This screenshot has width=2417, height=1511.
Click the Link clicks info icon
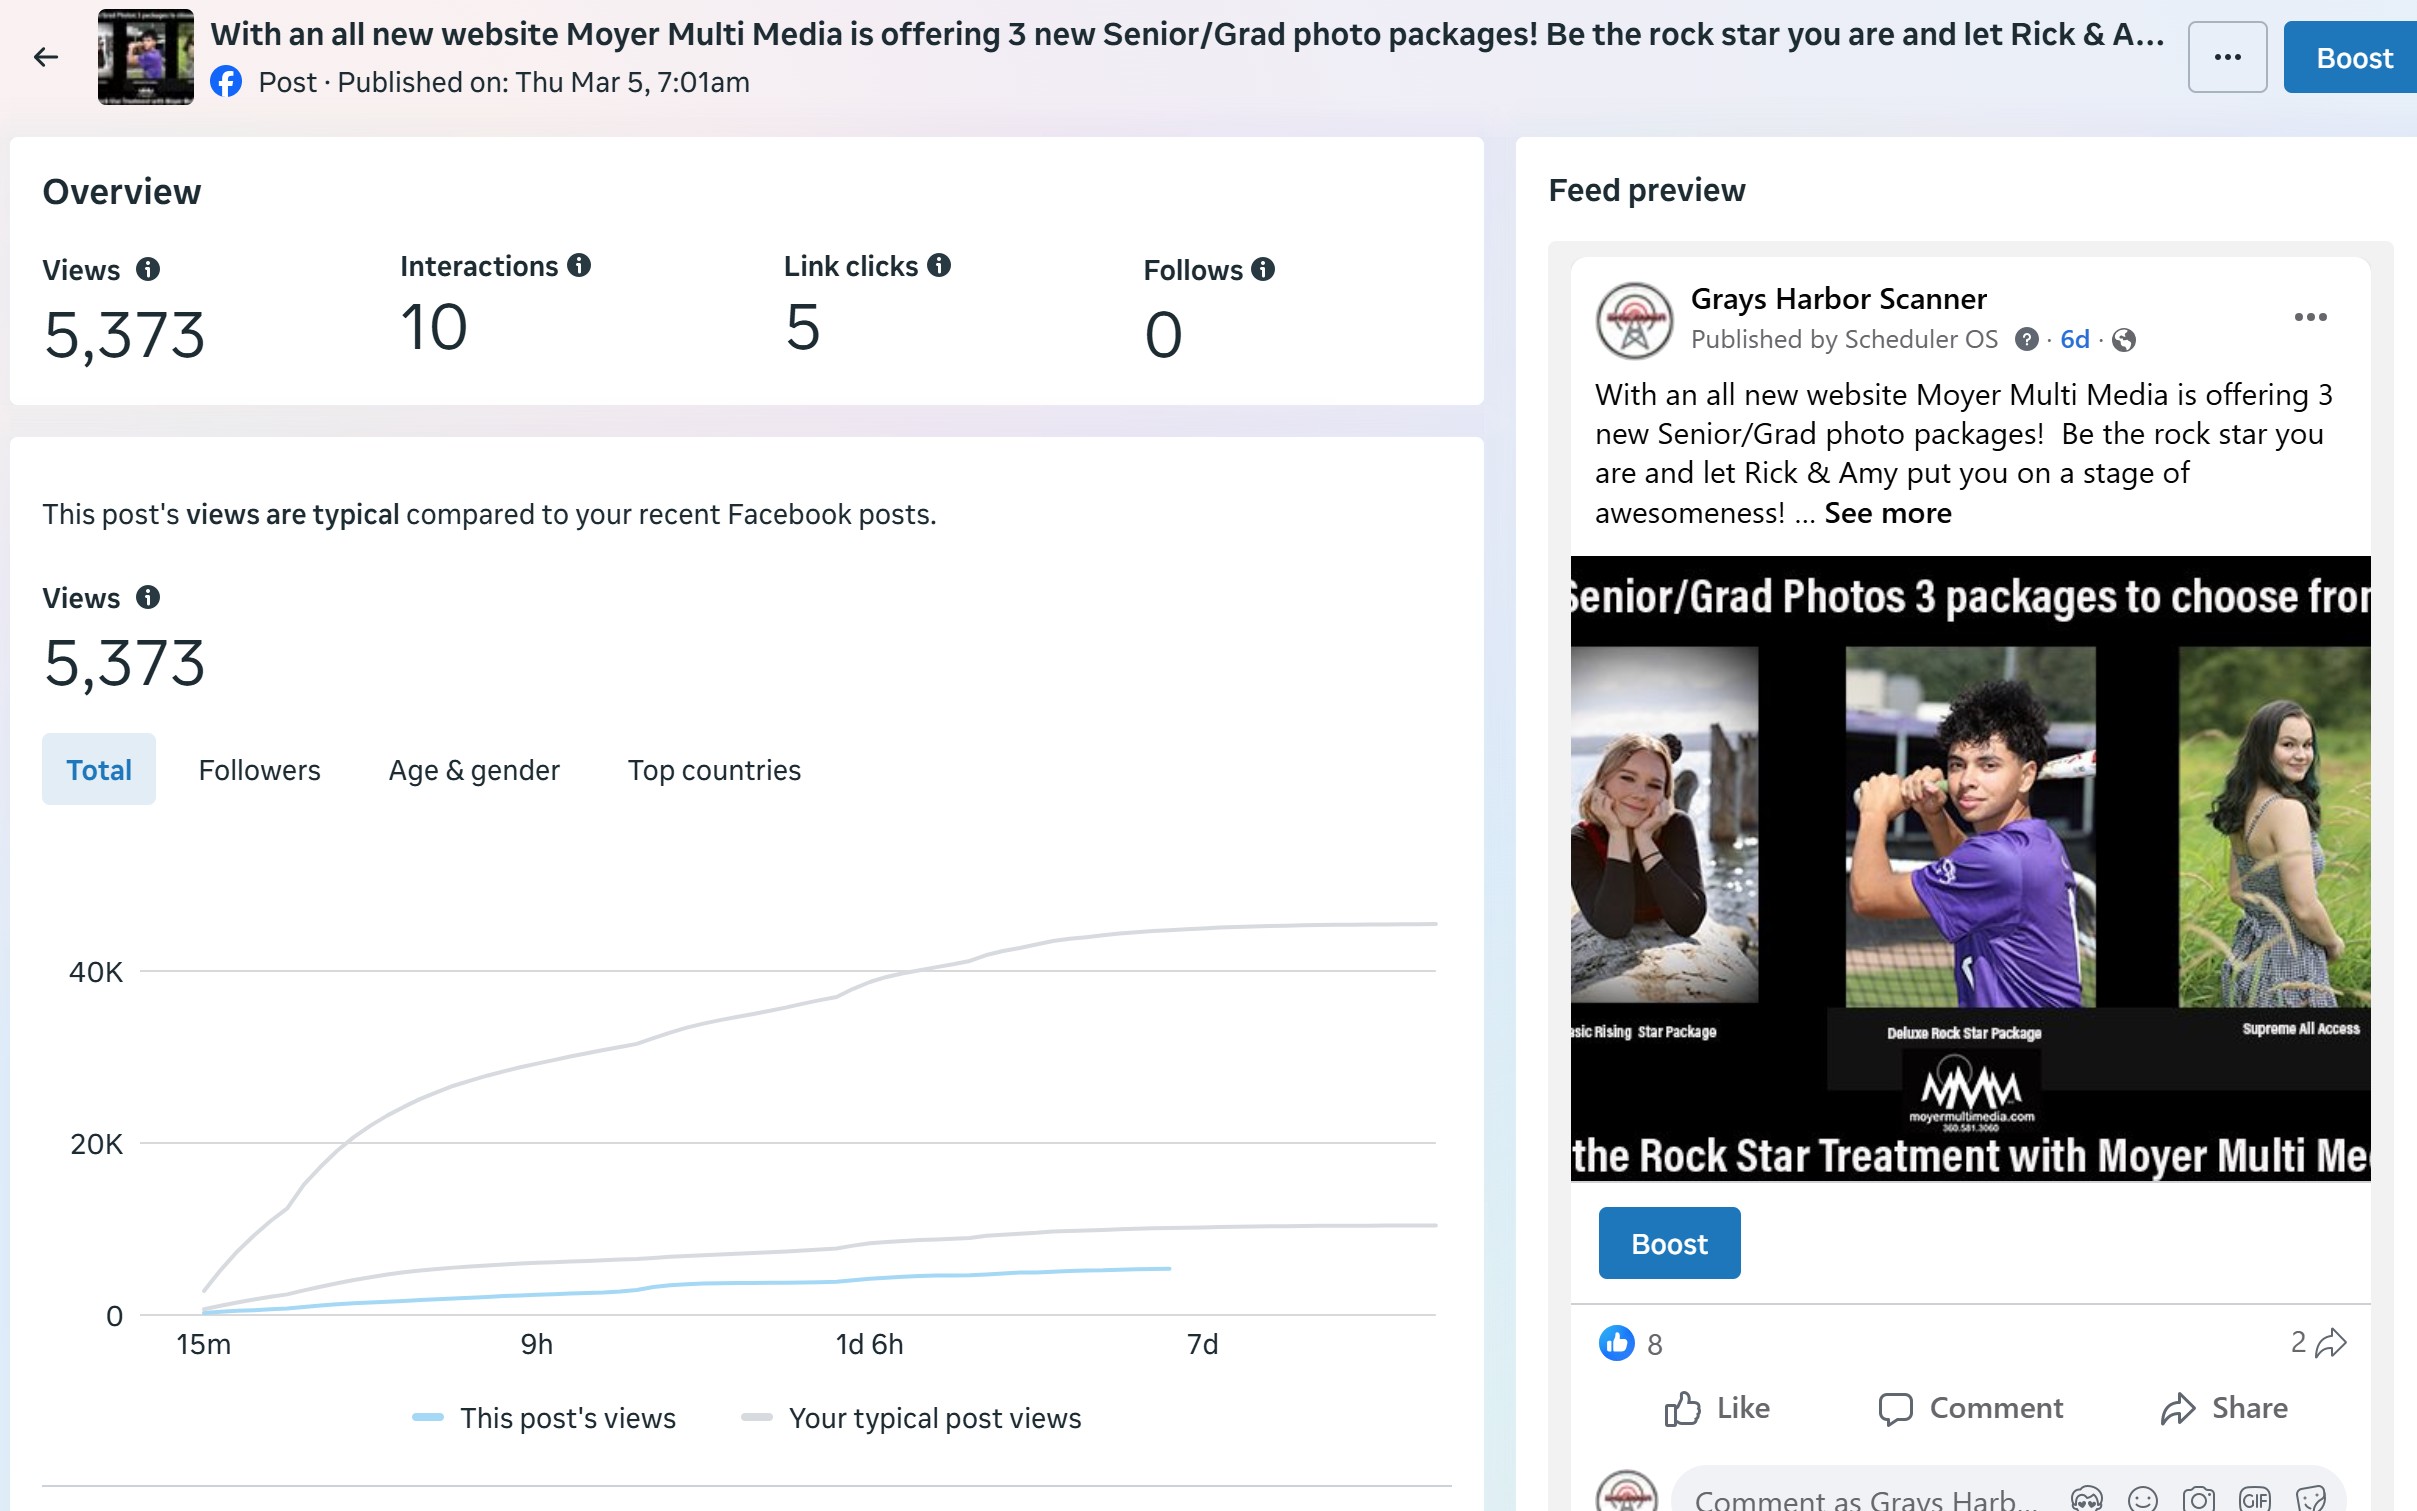[939, 265]
